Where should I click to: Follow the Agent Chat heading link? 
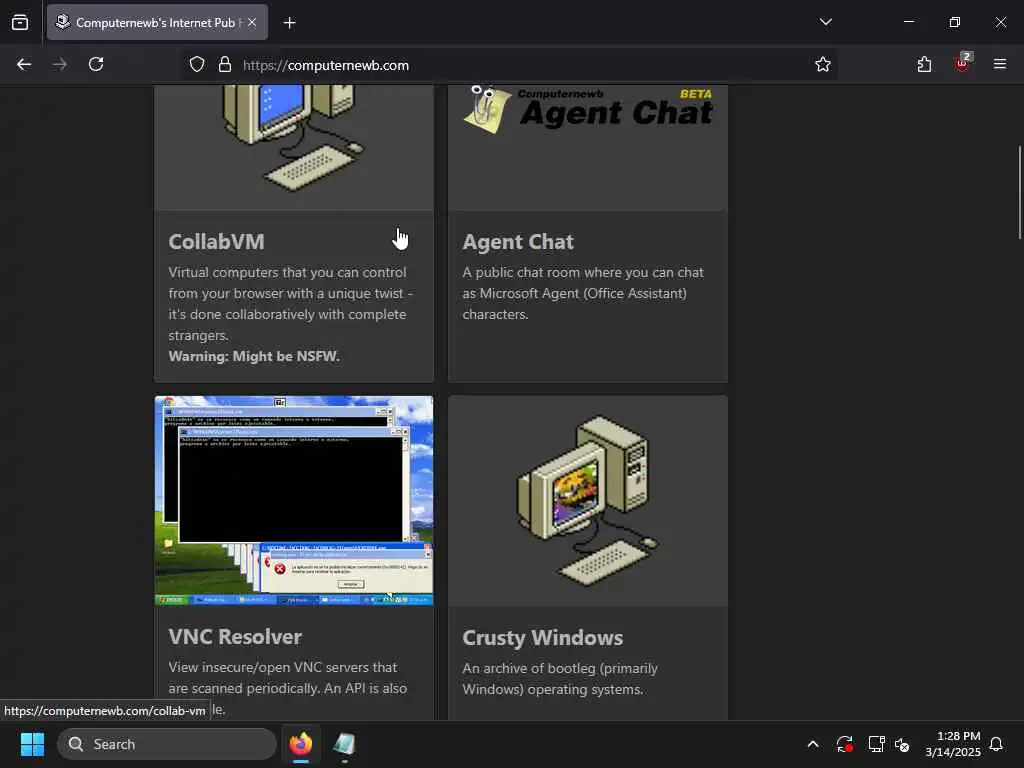pos(518,242)
